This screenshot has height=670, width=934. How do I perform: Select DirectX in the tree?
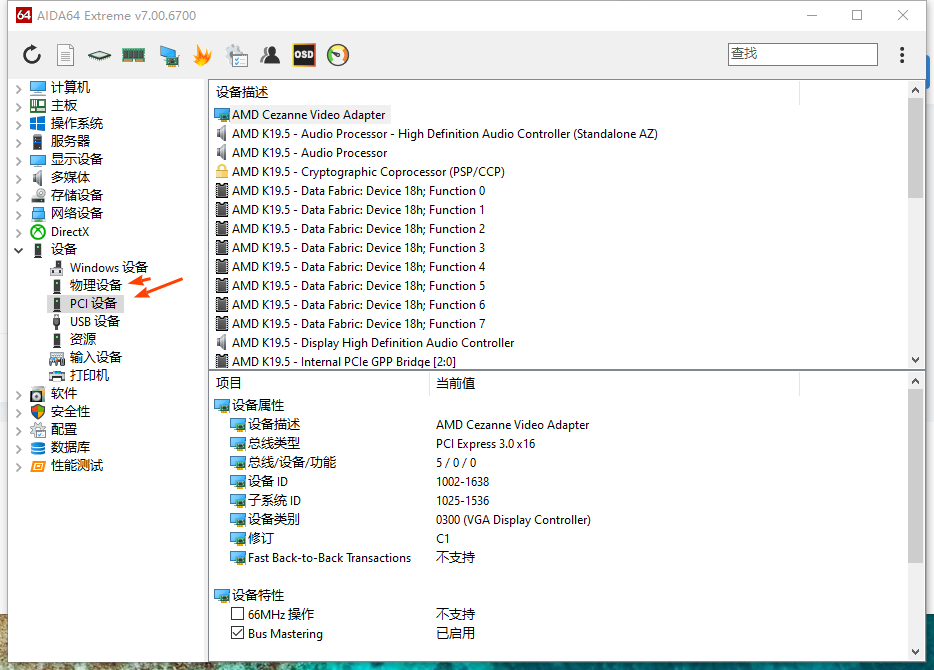coord(70,232)
